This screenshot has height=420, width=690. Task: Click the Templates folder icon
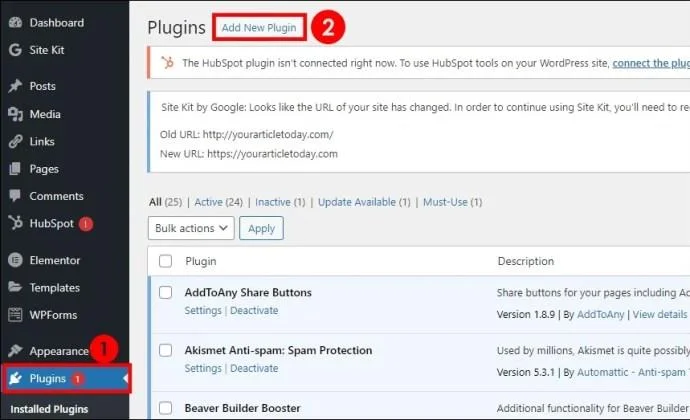pos(15,287)
